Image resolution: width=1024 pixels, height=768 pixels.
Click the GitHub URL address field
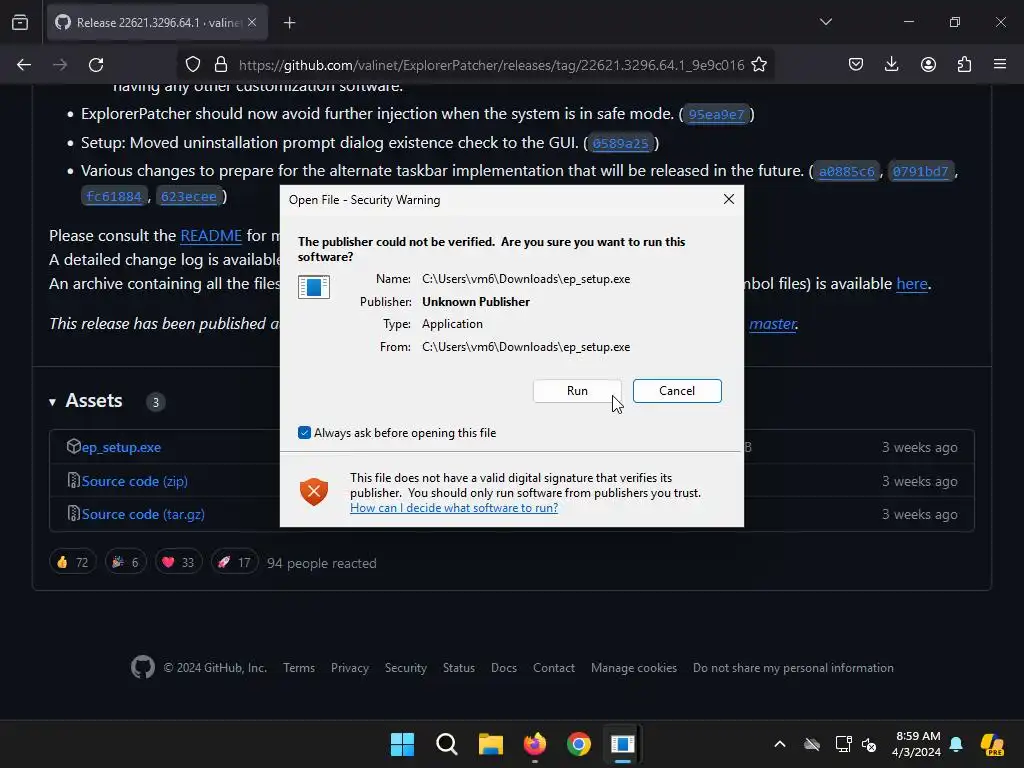(491, 65)
